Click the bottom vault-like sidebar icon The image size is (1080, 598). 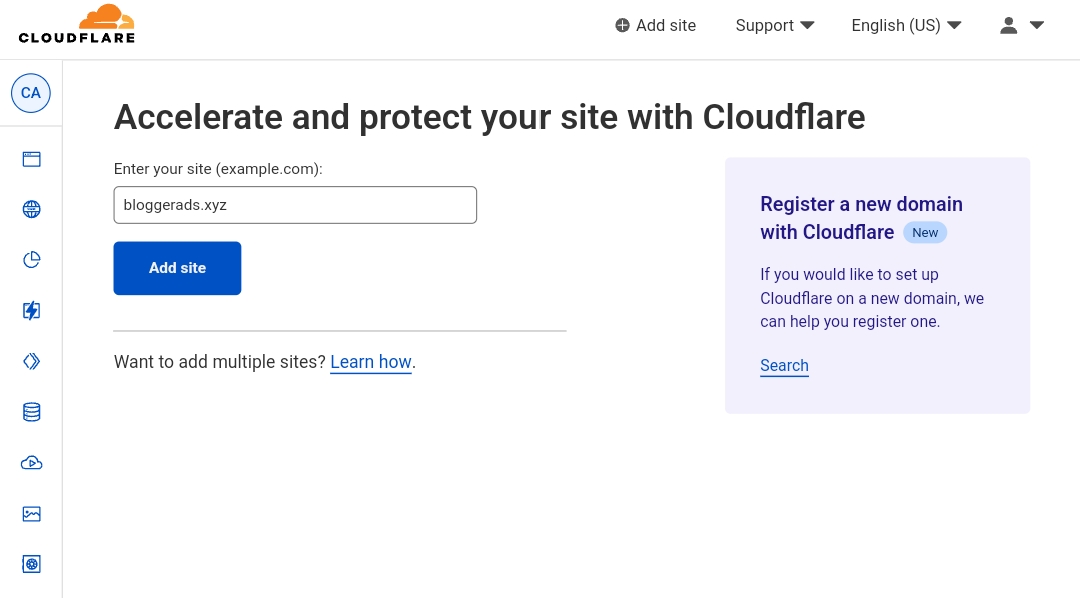point(32,565)
